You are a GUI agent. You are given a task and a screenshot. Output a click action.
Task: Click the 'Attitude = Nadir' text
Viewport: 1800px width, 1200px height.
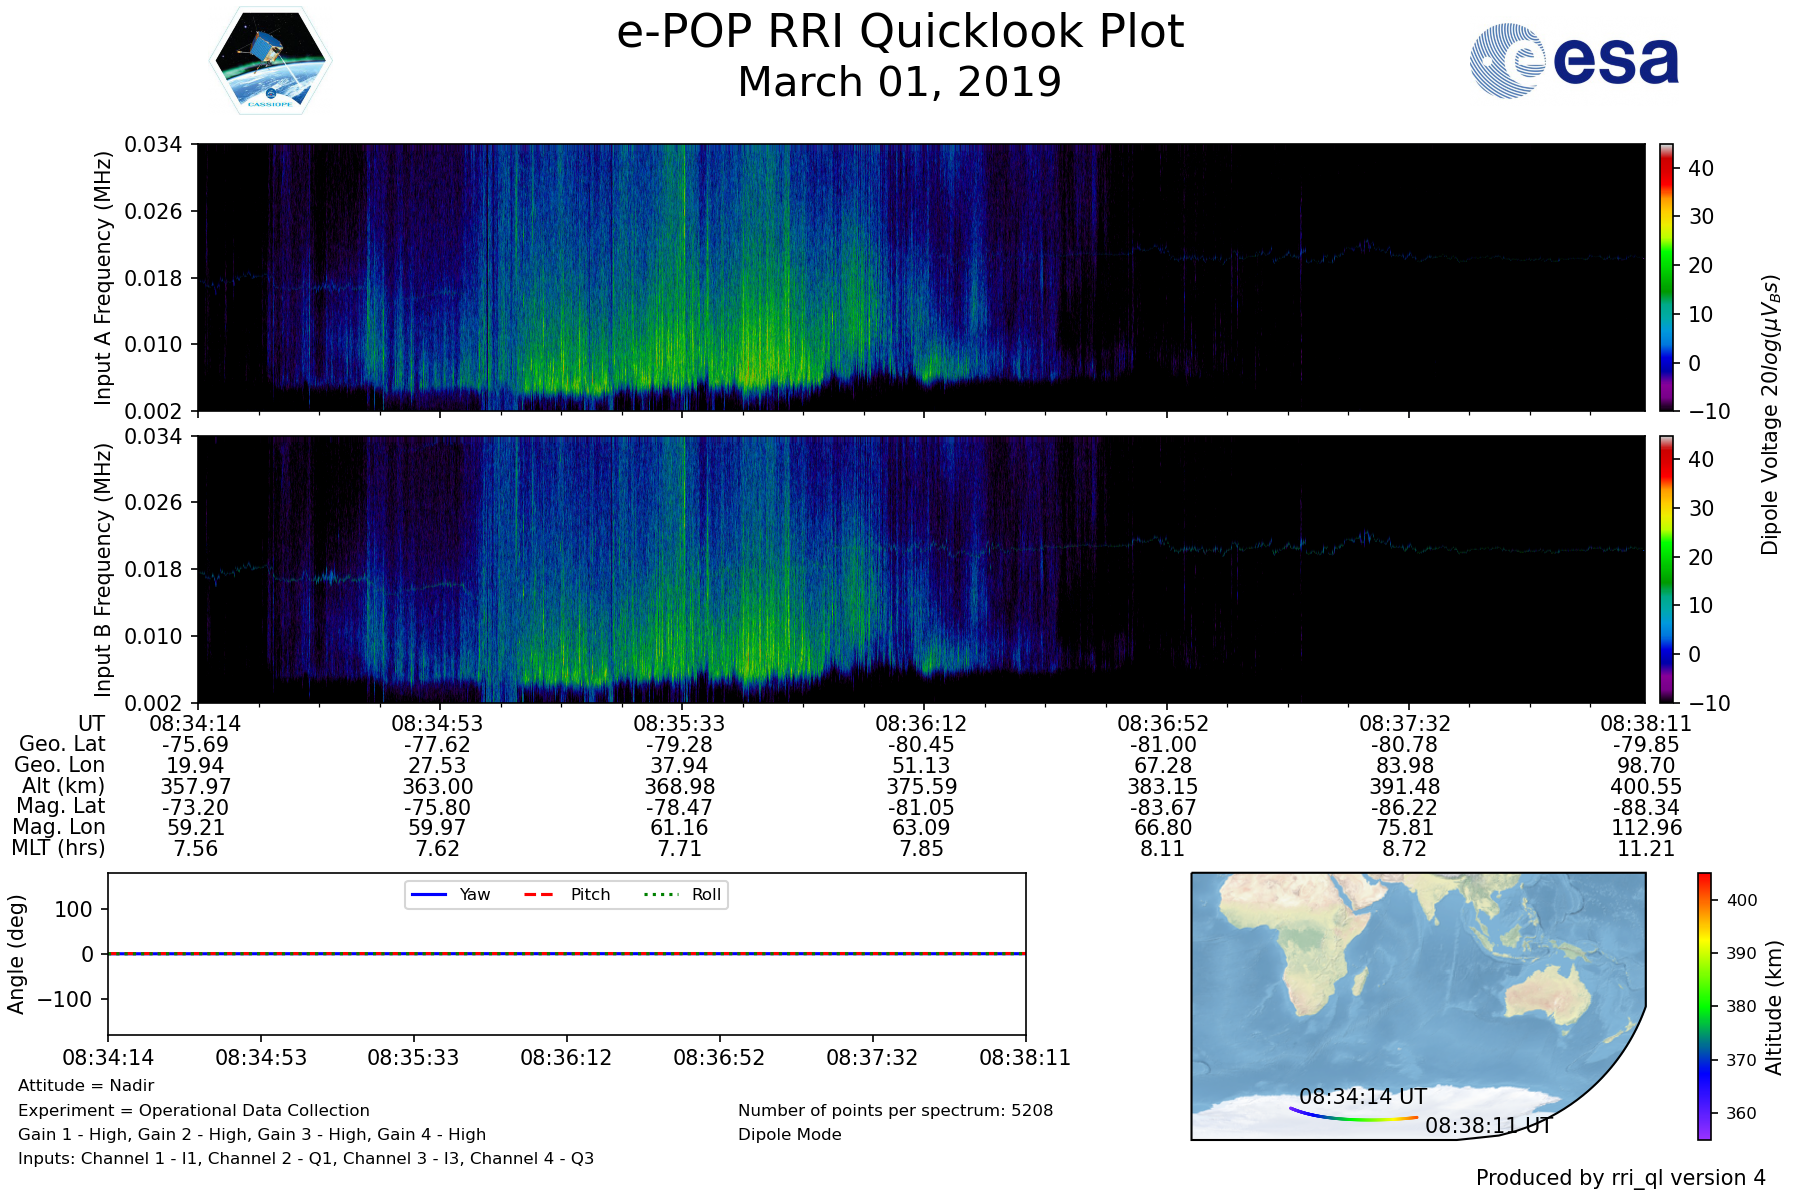point(86,1086)
